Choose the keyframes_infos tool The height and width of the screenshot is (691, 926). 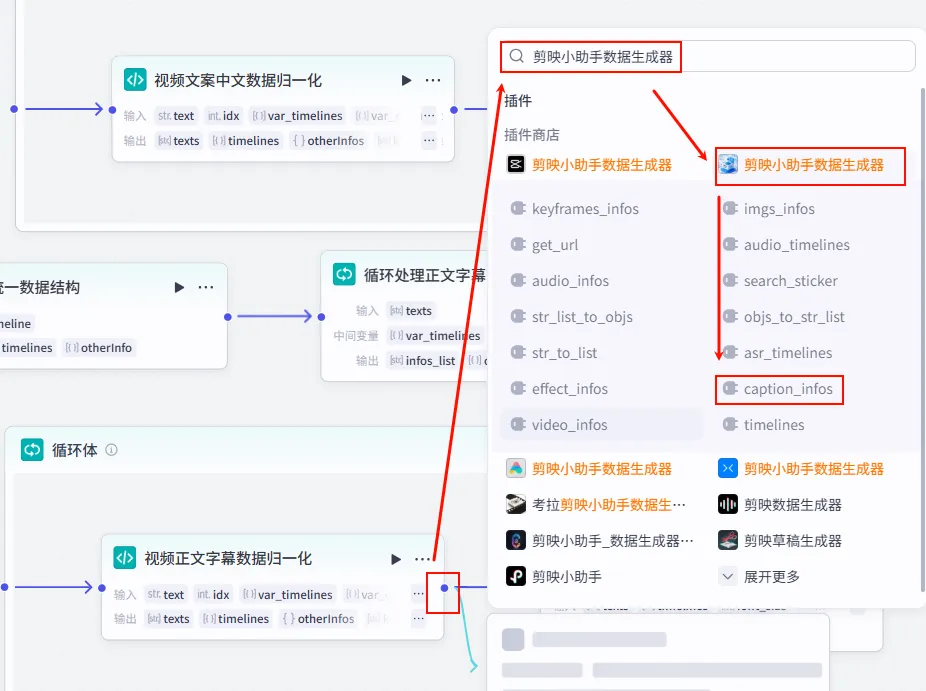[x=575, y=209]
